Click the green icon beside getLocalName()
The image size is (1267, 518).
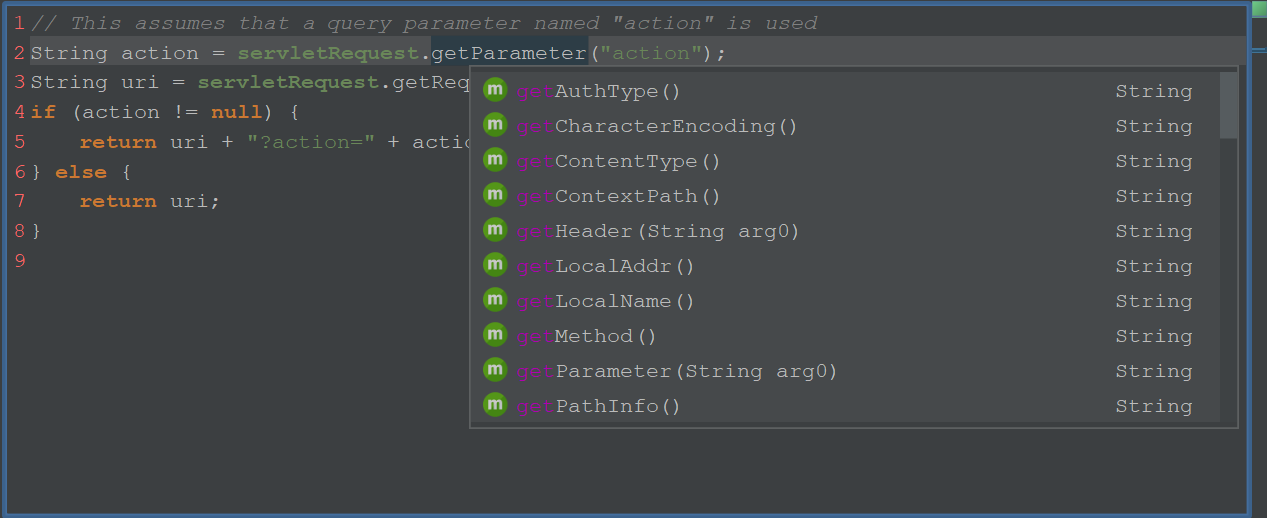(495, 300)
